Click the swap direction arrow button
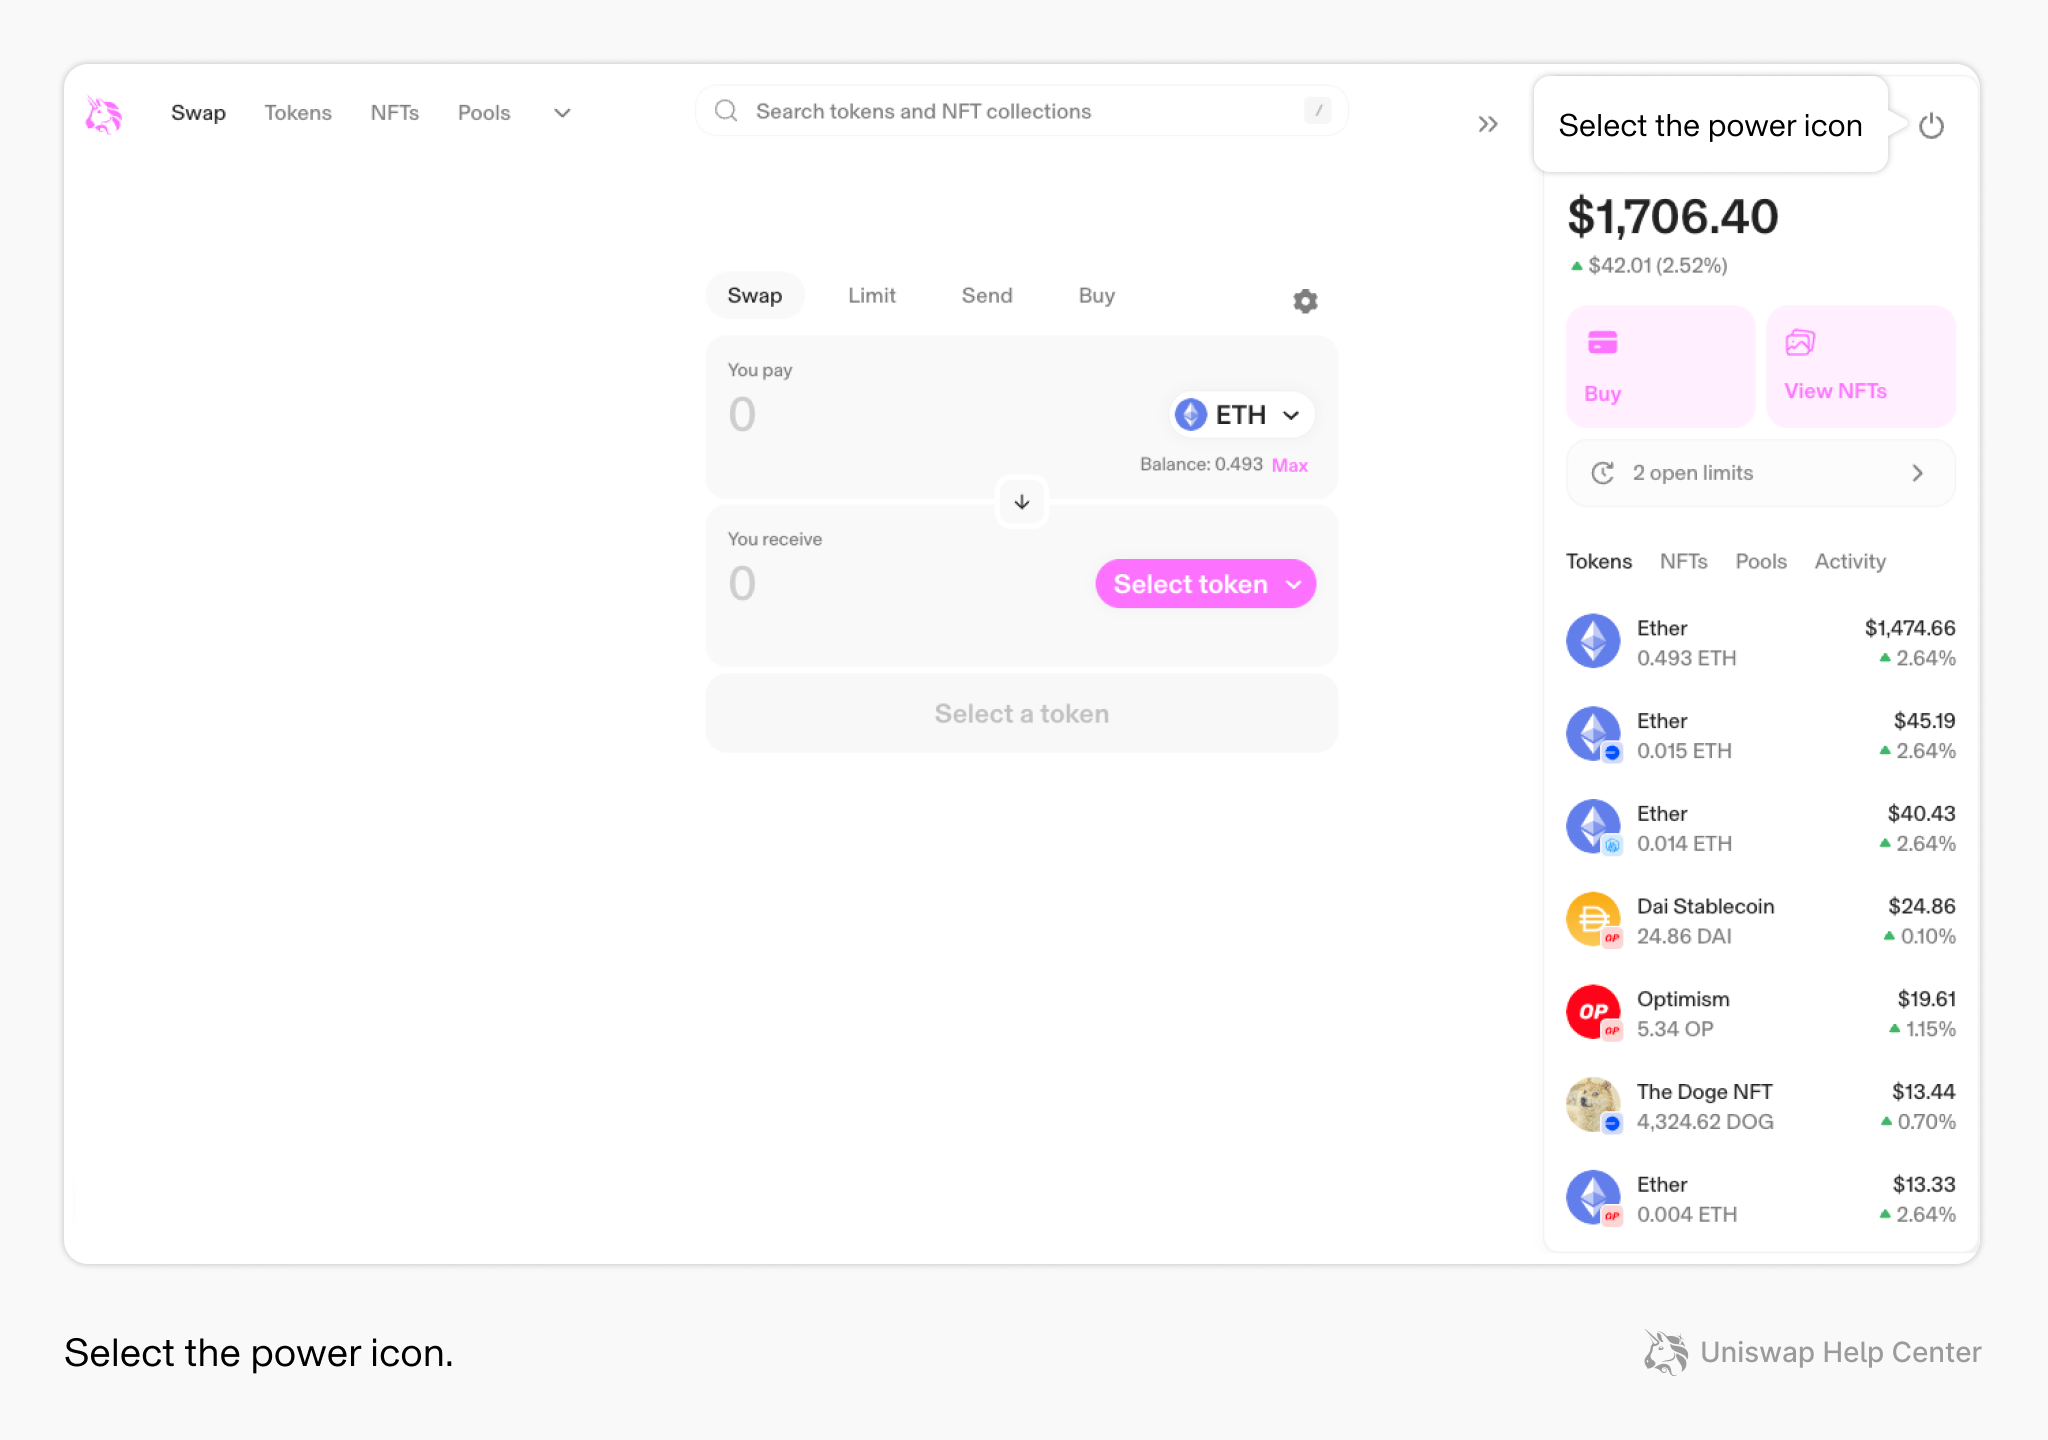2048x1440 pixels. click(x=1021, y=502)
